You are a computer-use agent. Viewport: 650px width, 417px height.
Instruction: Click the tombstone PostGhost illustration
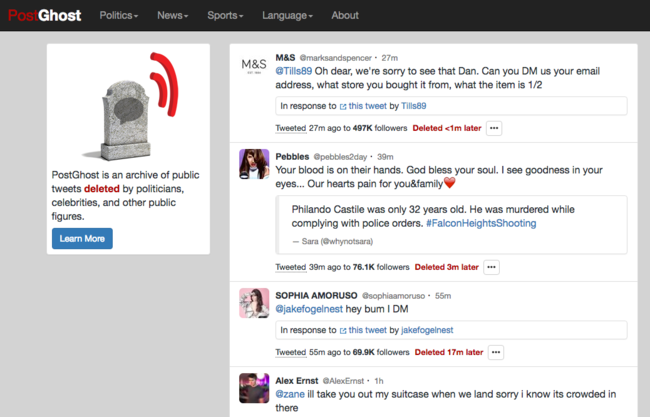(x=132, y=107)
